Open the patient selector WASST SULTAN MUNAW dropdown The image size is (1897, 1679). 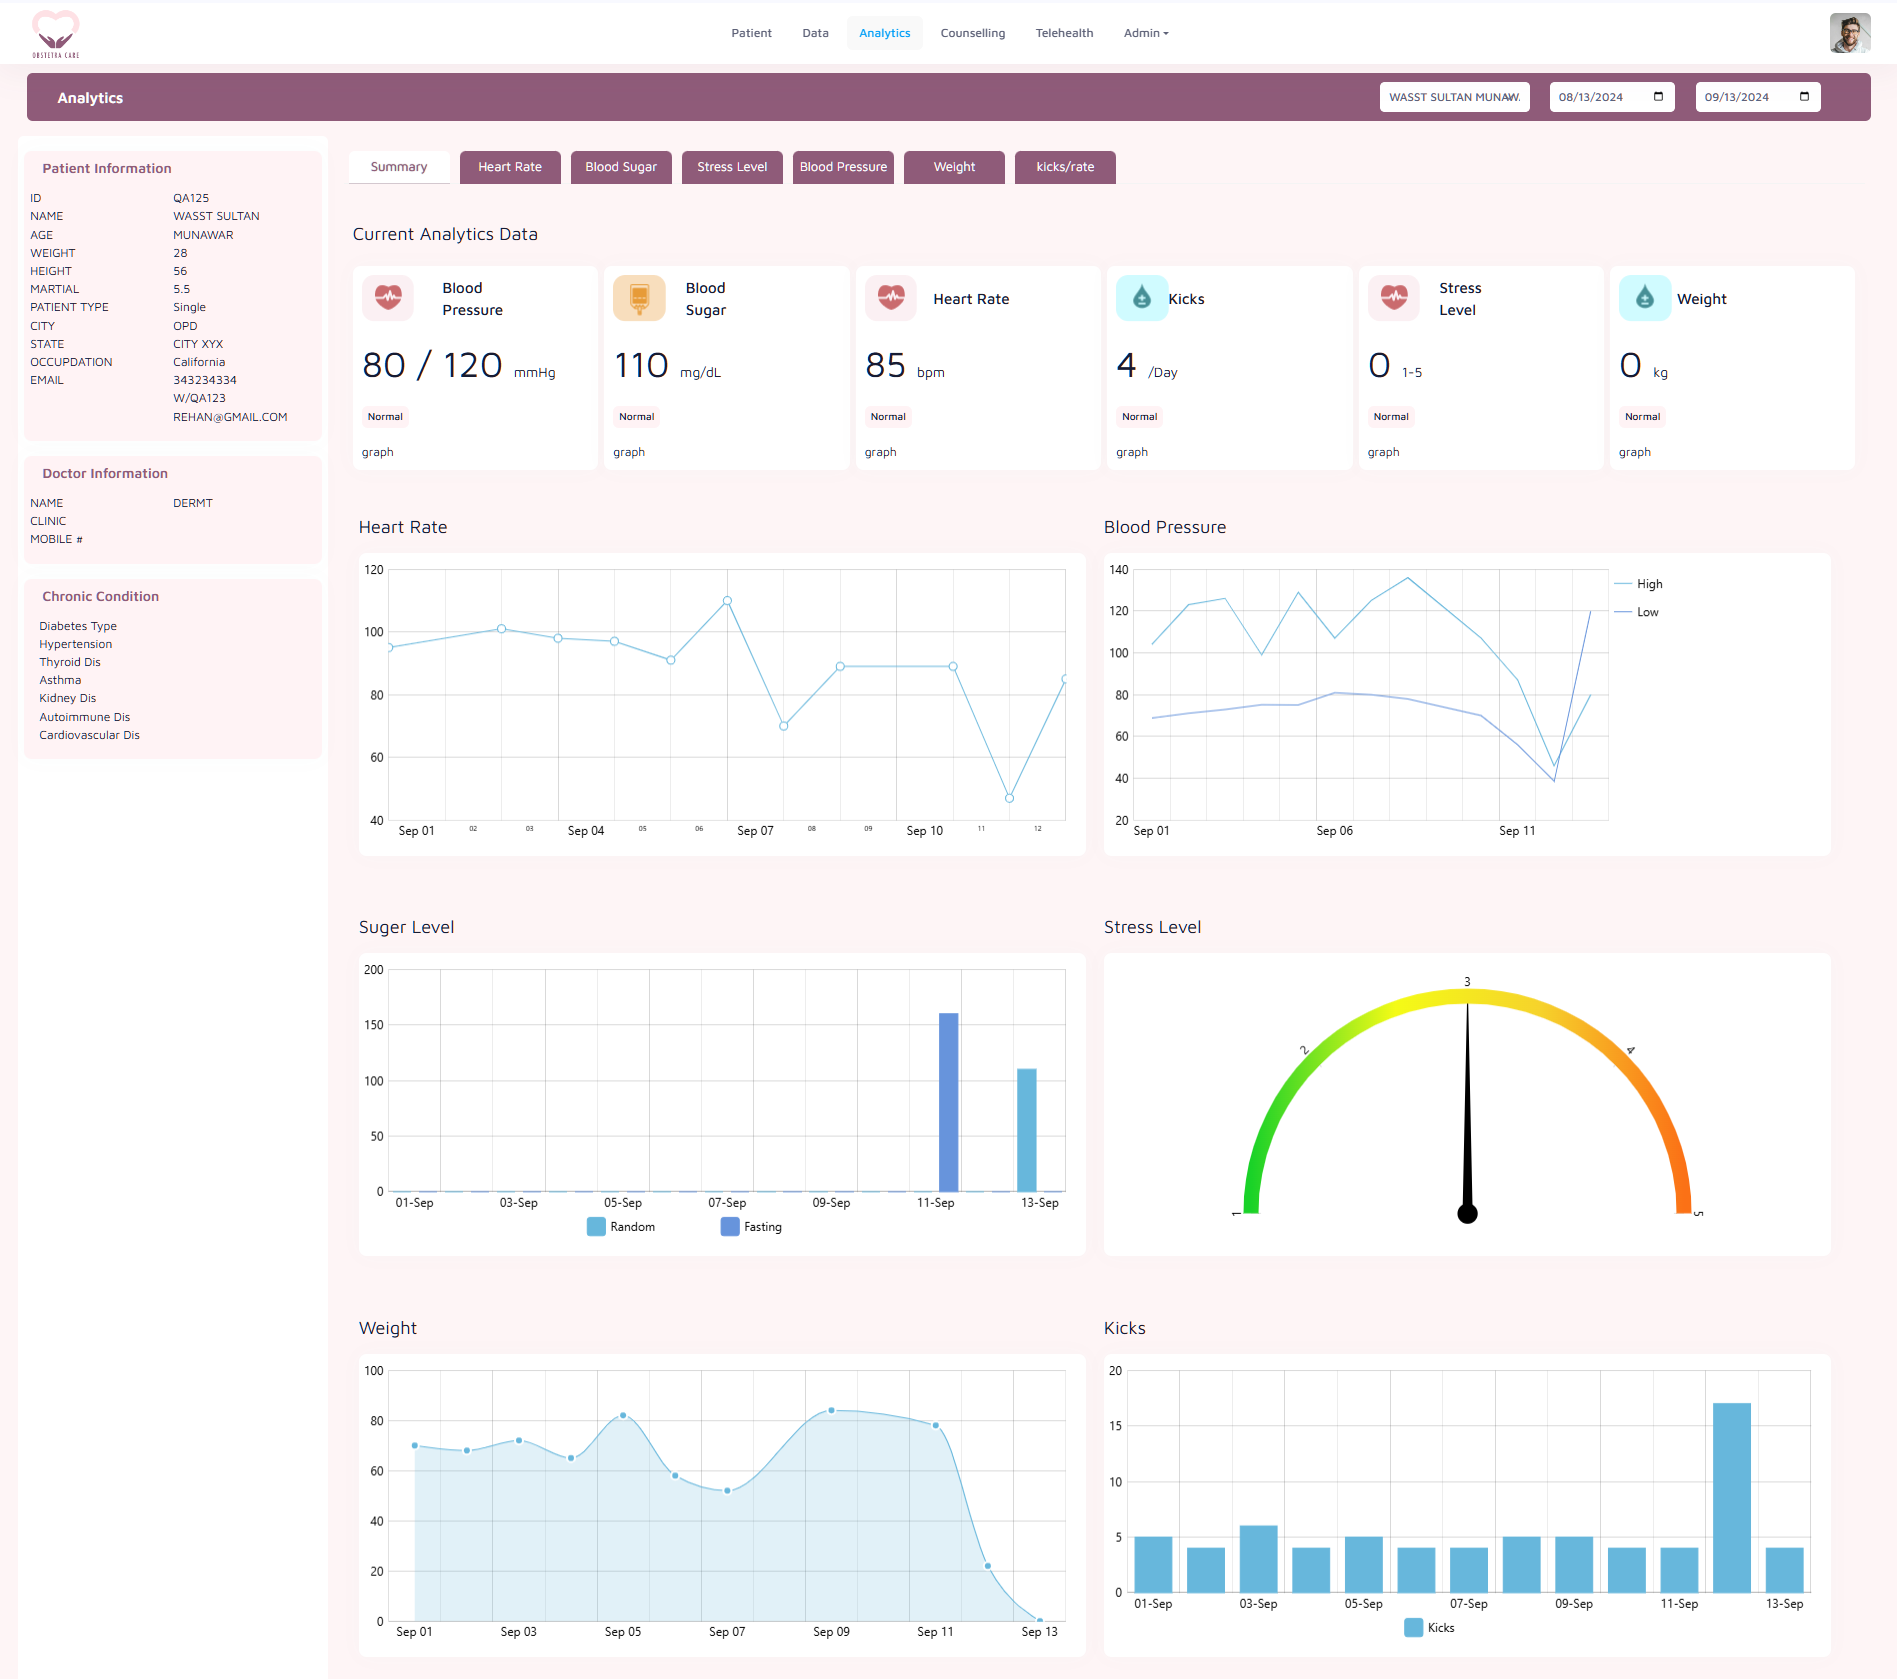(1454, 97)
